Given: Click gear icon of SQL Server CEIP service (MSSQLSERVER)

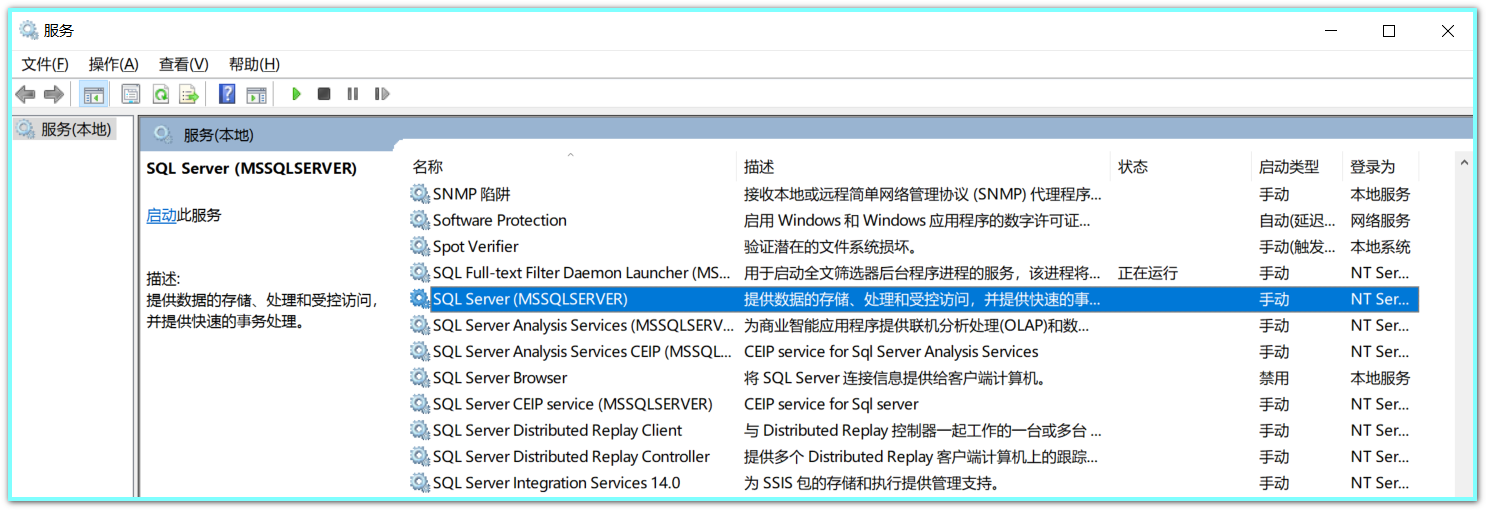Looking at the screenshot, I should point(420,404).
